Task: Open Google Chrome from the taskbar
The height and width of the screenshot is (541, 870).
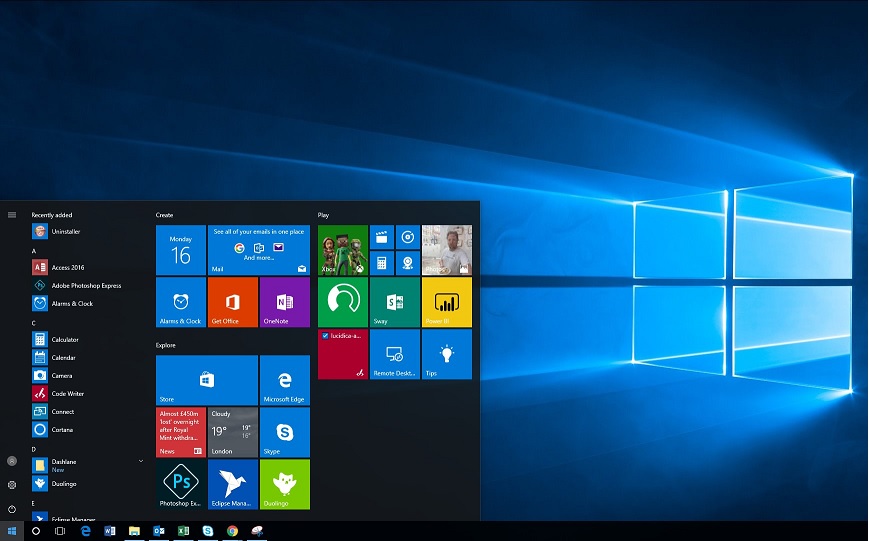Action: coord(232,531)
